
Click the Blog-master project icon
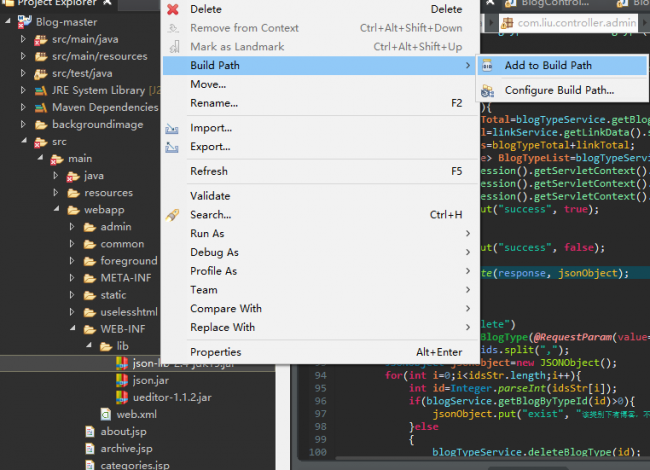pos(24,22)
